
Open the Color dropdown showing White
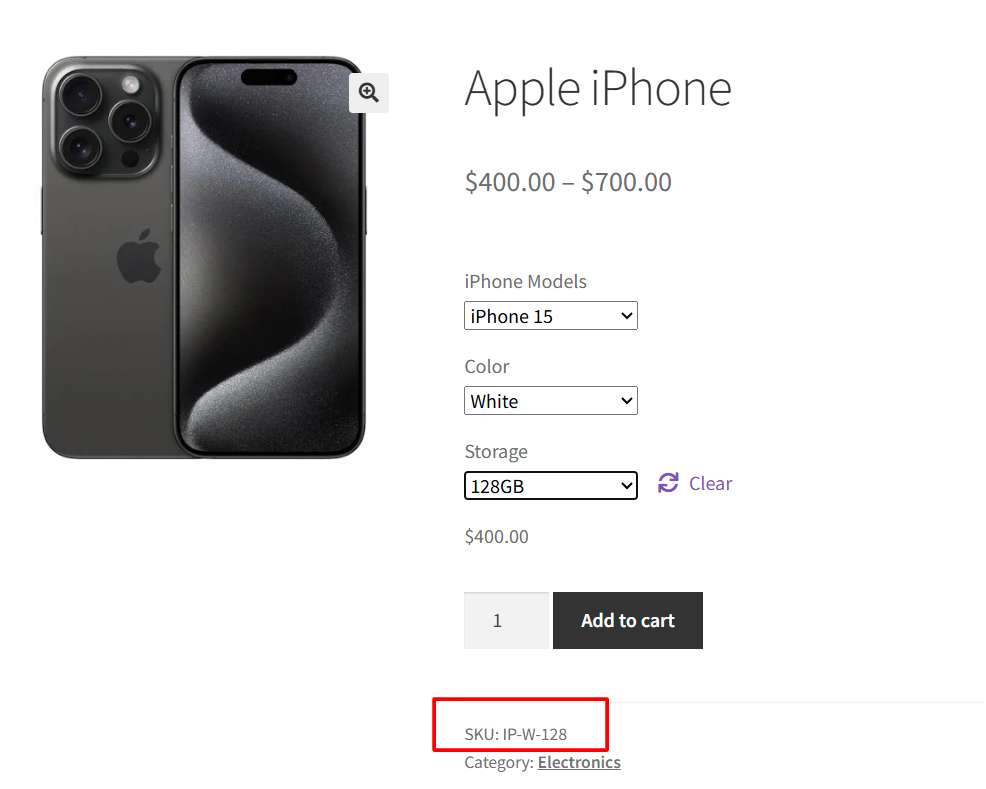(551, 401)
